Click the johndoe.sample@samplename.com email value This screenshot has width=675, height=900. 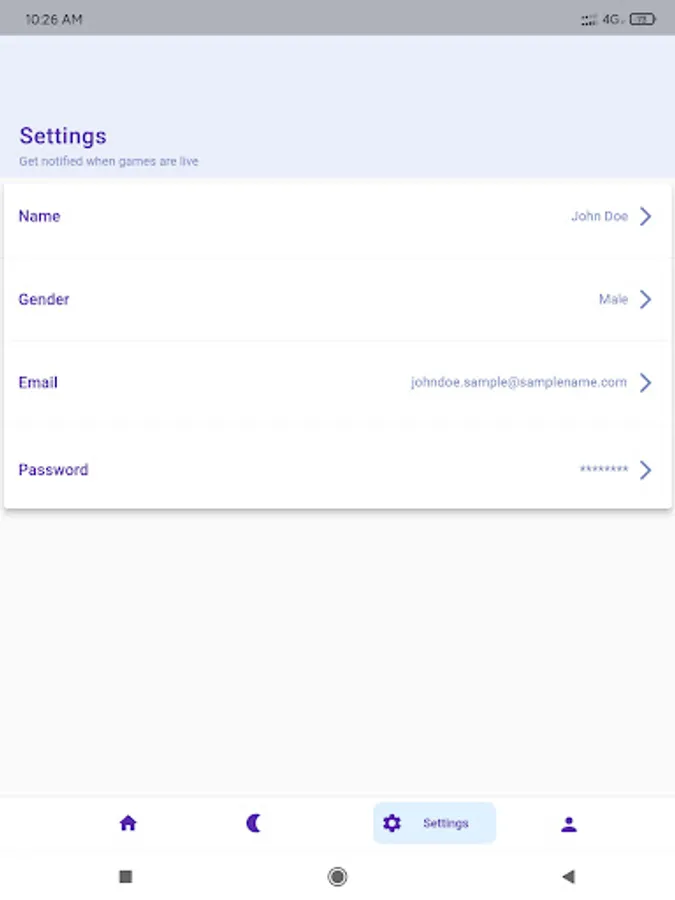coord(518,382)
